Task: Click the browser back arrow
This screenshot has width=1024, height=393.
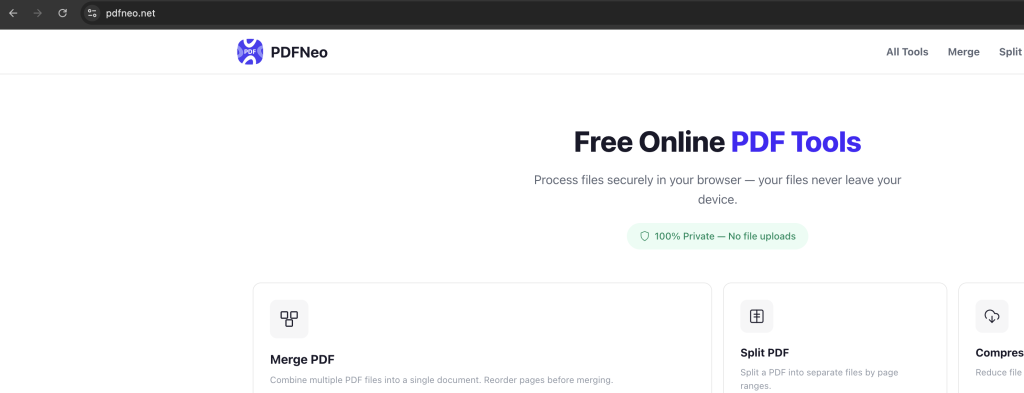Action: (x=13, y=13)
